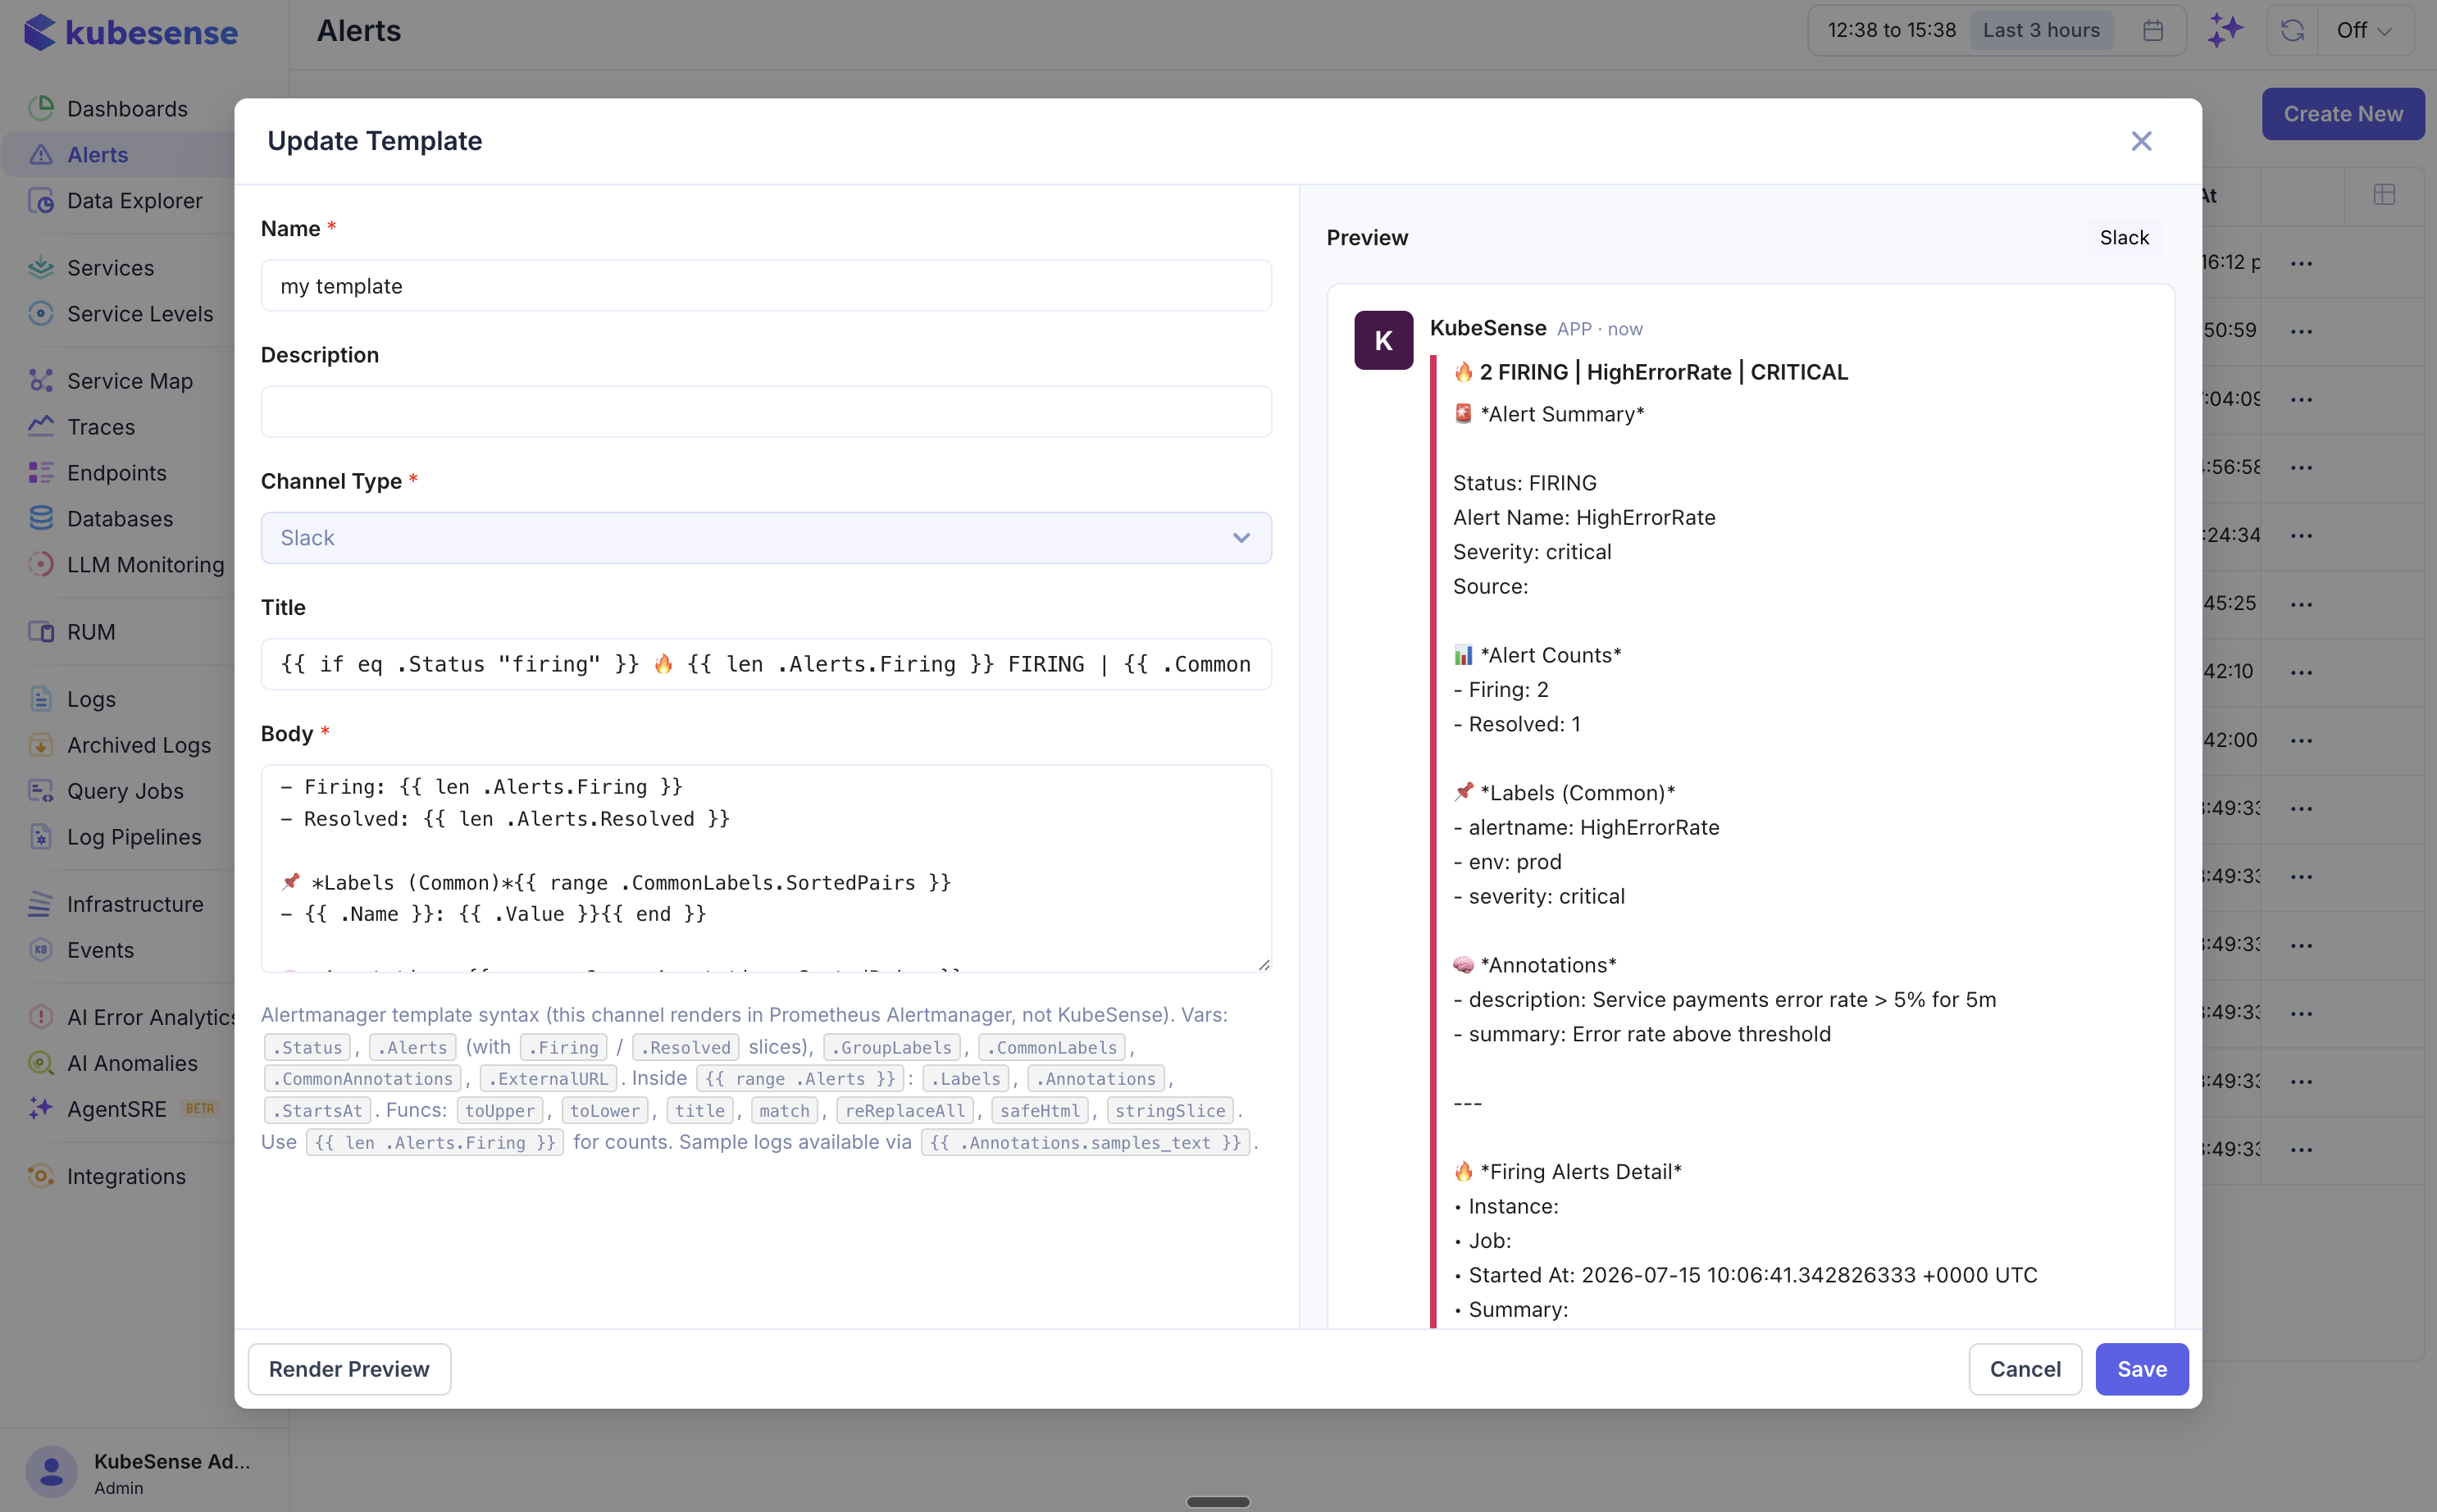Open row menu for the 50:59 alert
The image size is (2437, 1512).
(x=2301, y=331)
